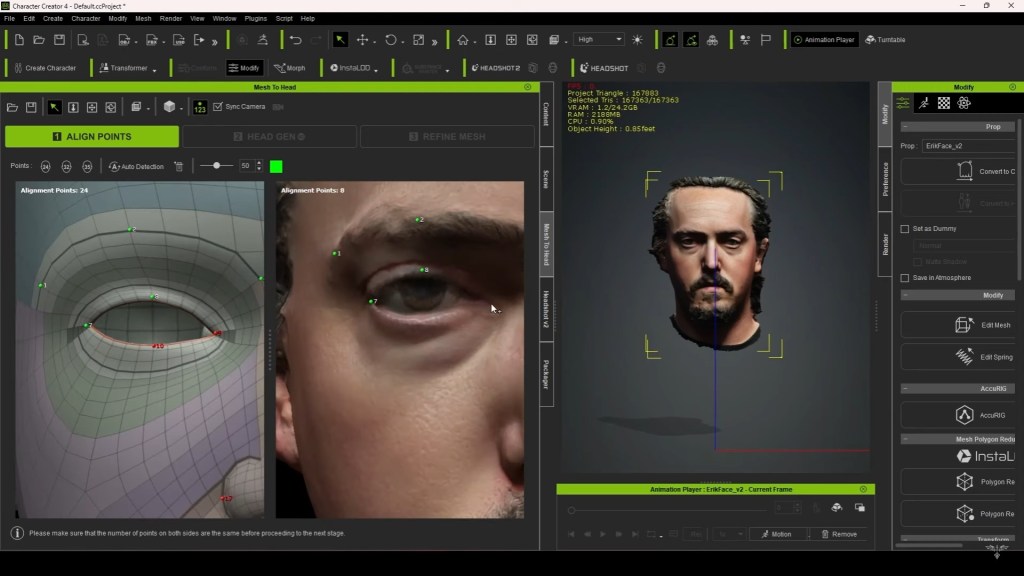The width and height of the screenshot is (1024, 576).
Task: Open the Transformer dropdown arrow
Action: (x=155, y=70)
